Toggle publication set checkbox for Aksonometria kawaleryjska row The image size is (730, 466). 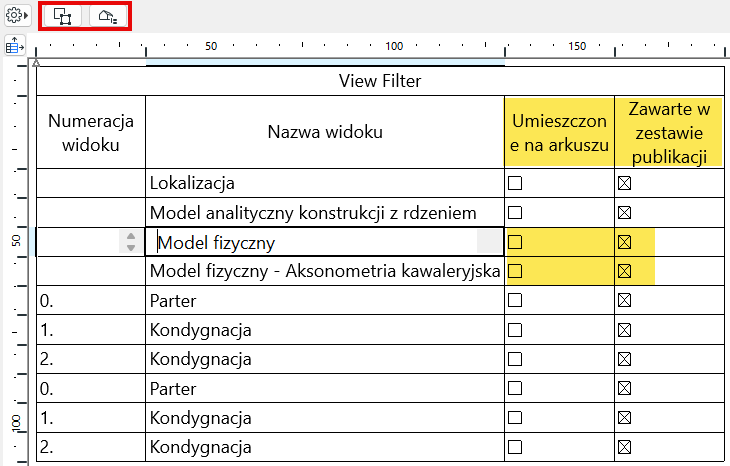(x=624, y=271)
